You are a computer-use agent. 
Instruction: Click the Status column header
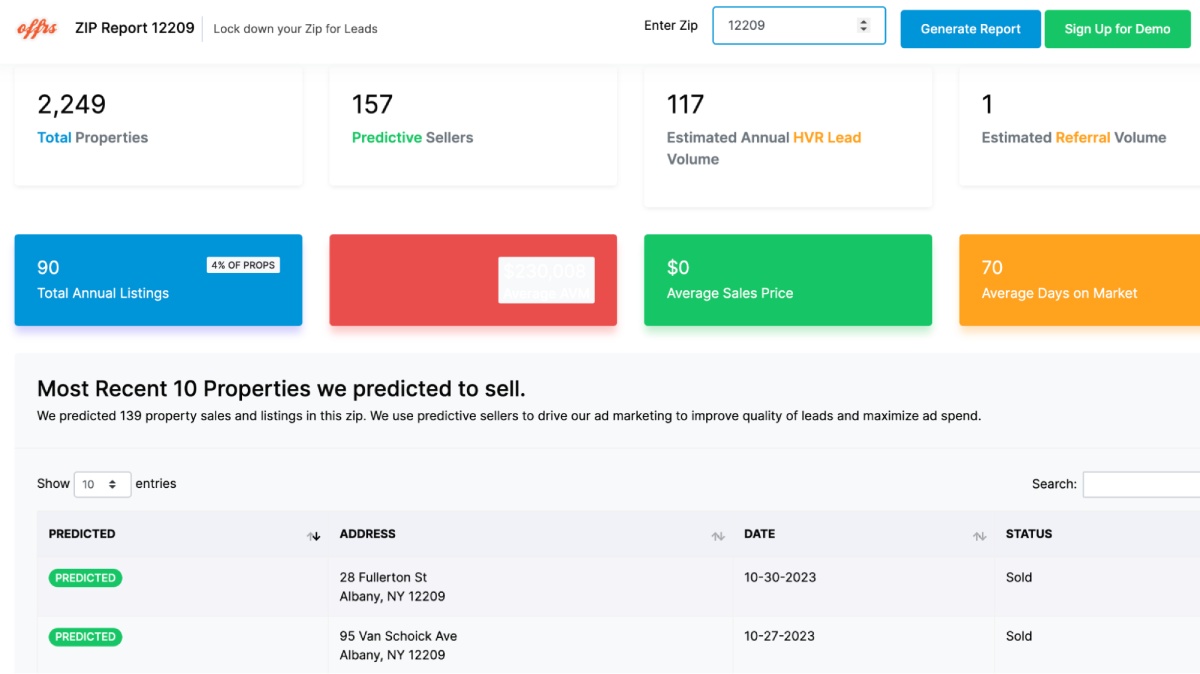click(x=1029, y=534)
